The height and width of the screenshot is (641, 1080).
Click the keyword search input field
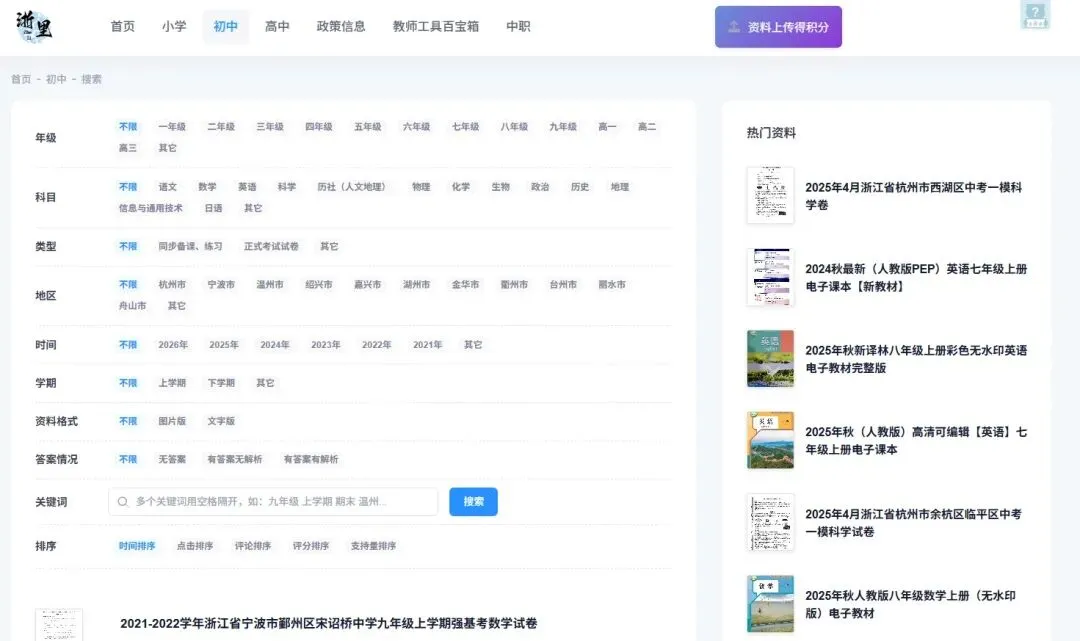270,501
